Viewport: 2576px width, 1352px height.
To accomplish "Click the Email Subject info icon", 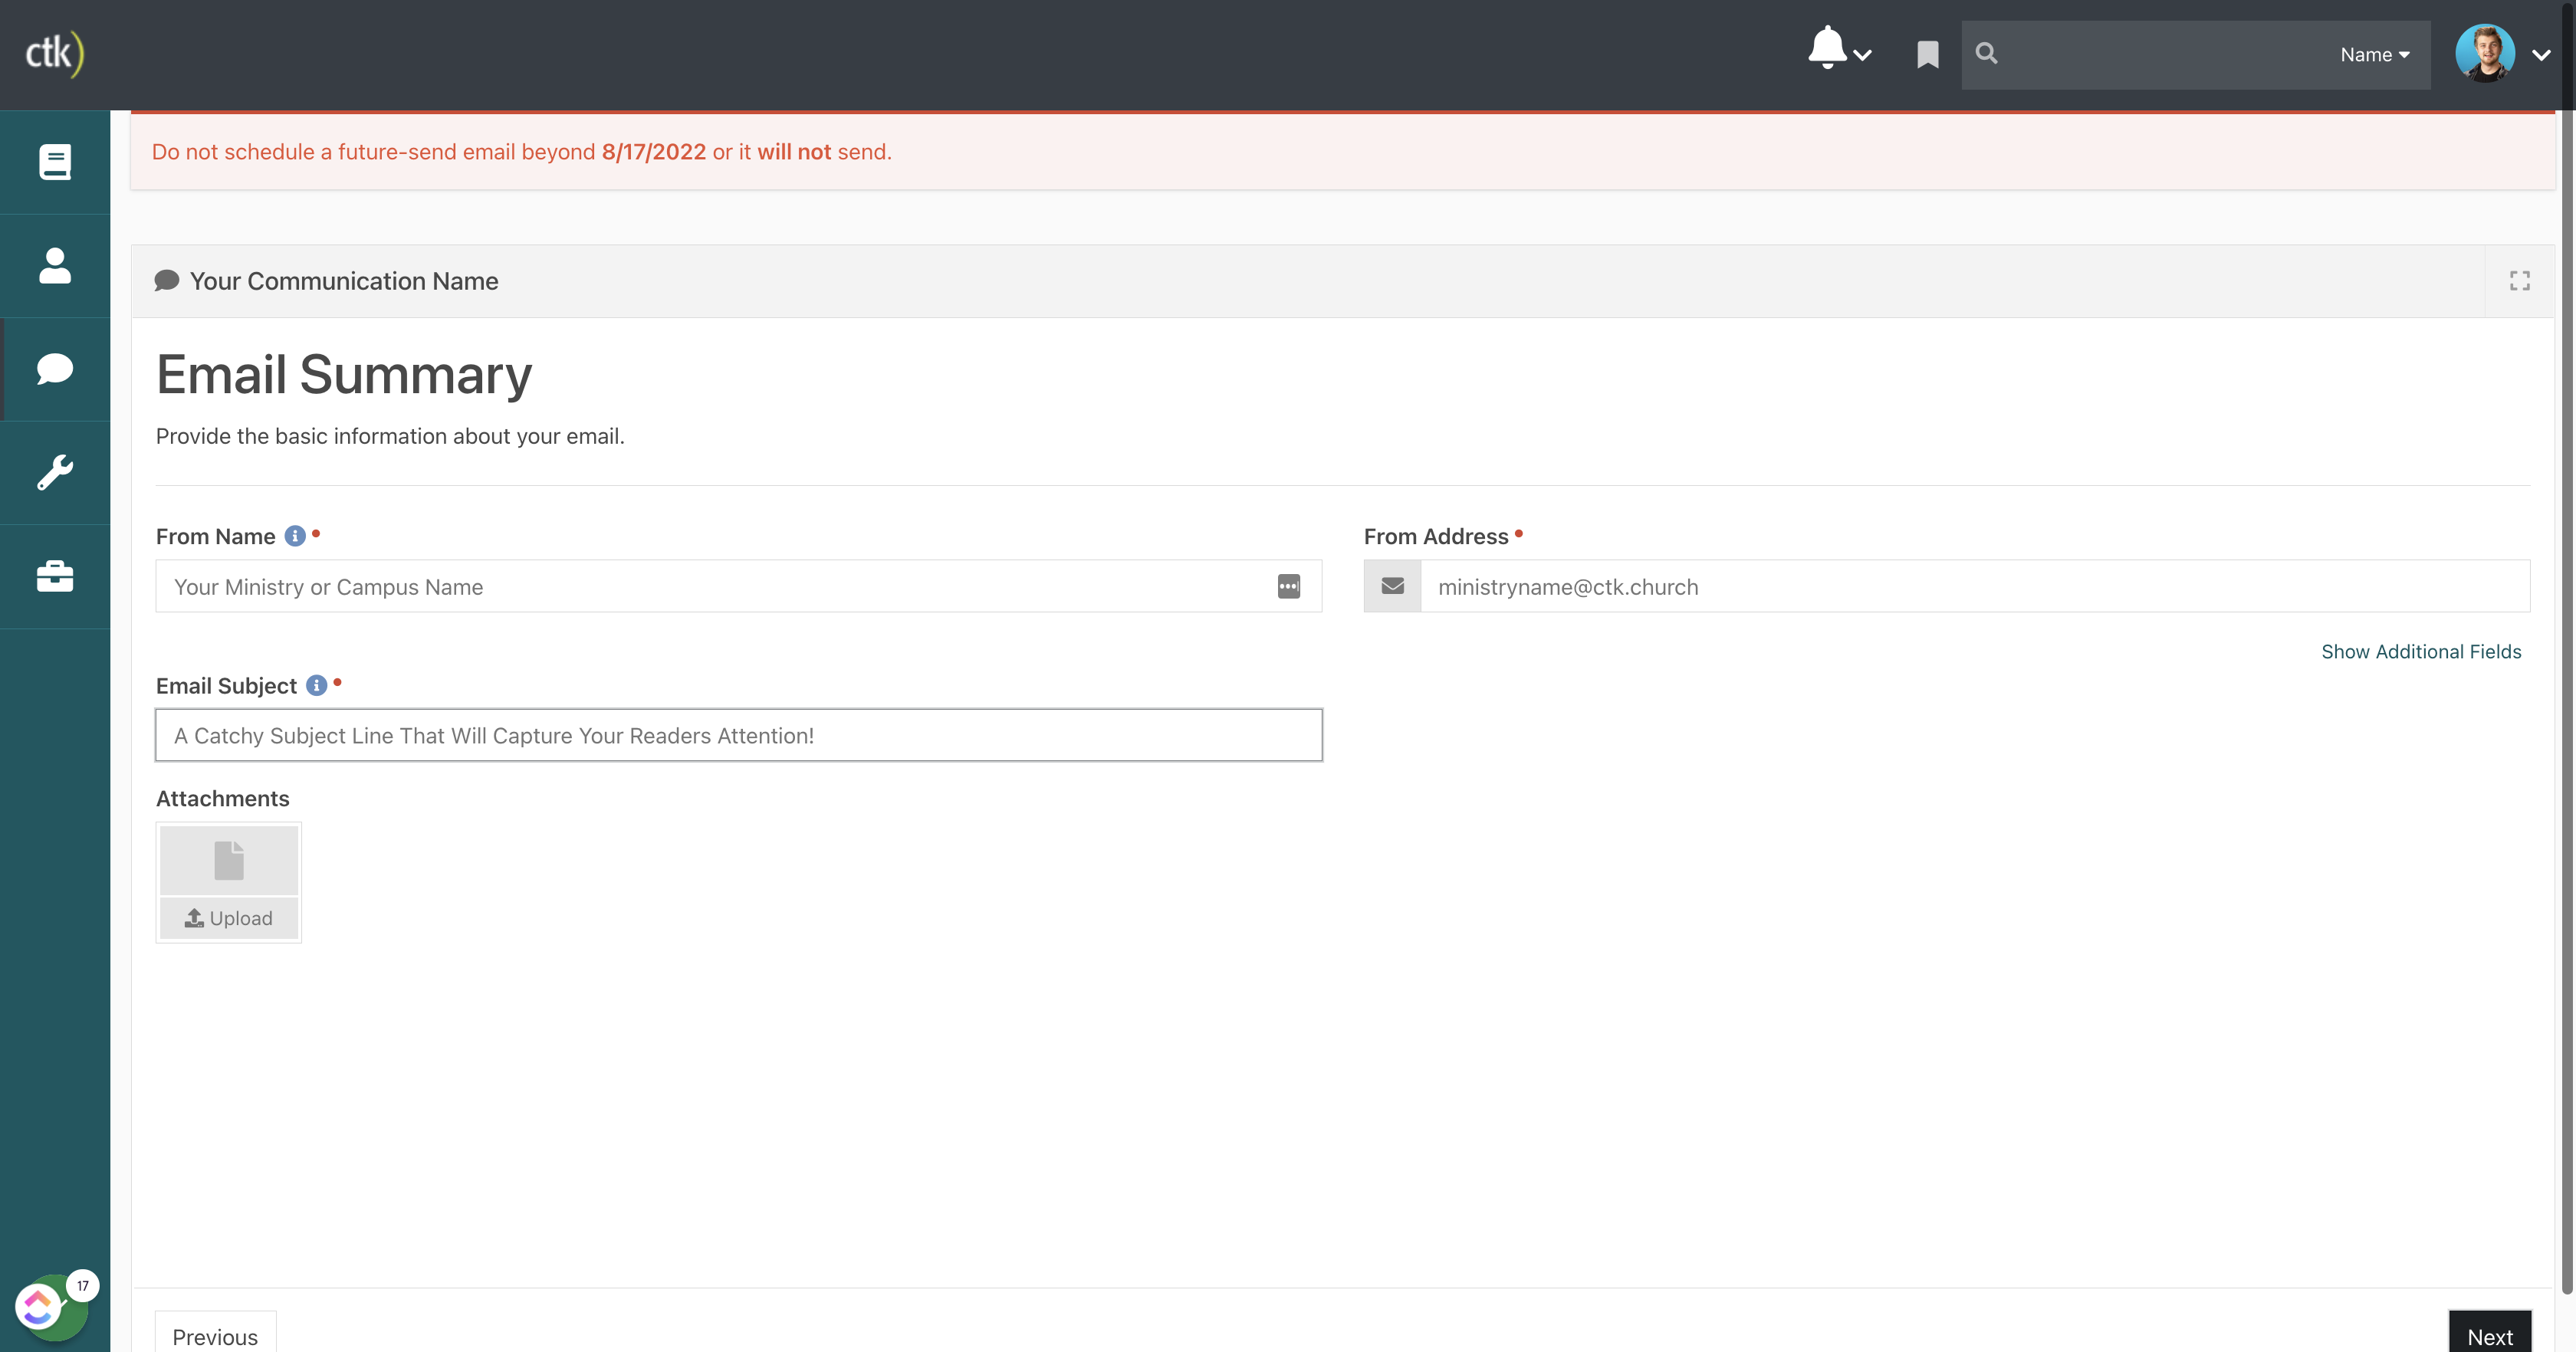I will [316, 685].
